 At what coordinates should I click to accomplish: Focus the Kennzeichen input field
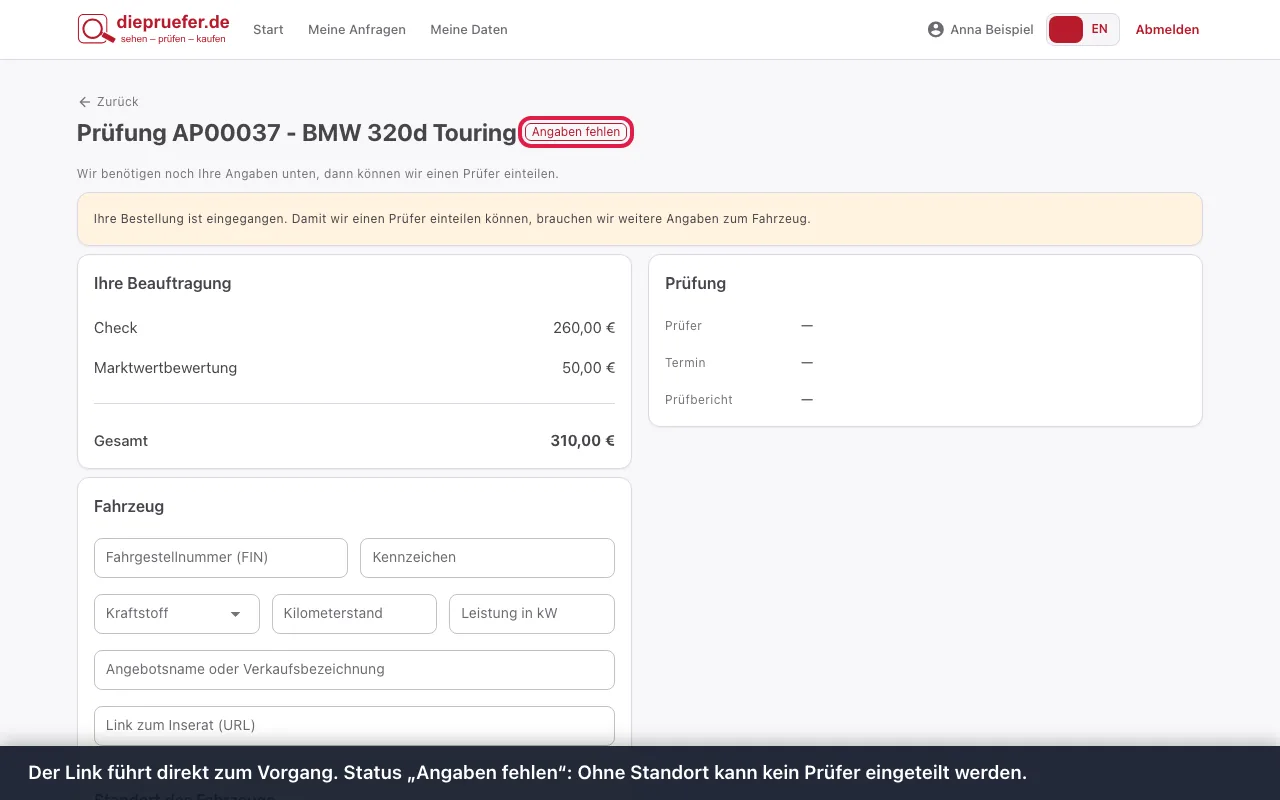click(x=487, y=558)
